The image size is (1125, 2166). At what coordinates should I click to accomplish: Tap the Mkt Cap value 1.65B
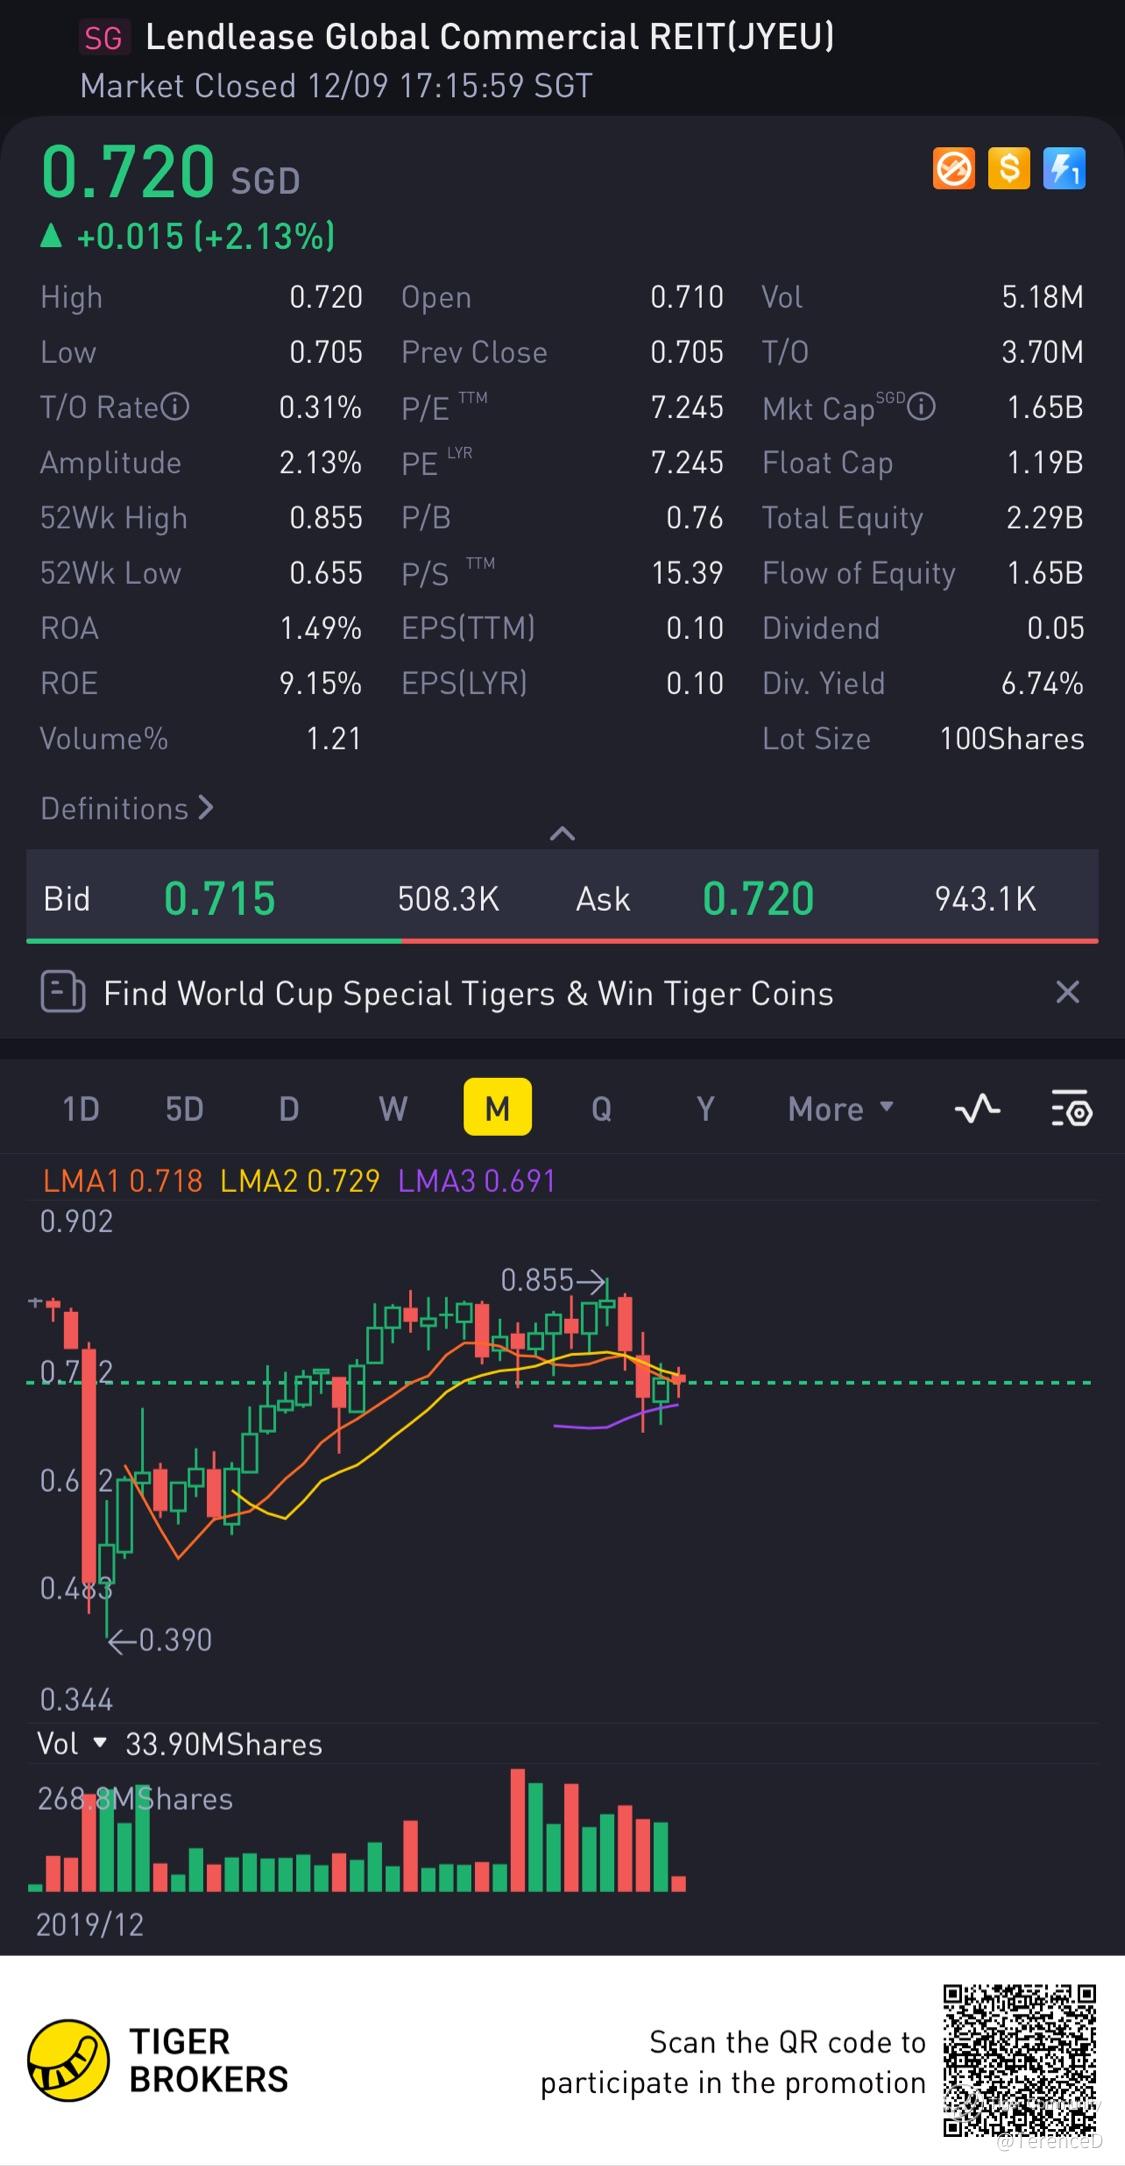point(1045,407)
